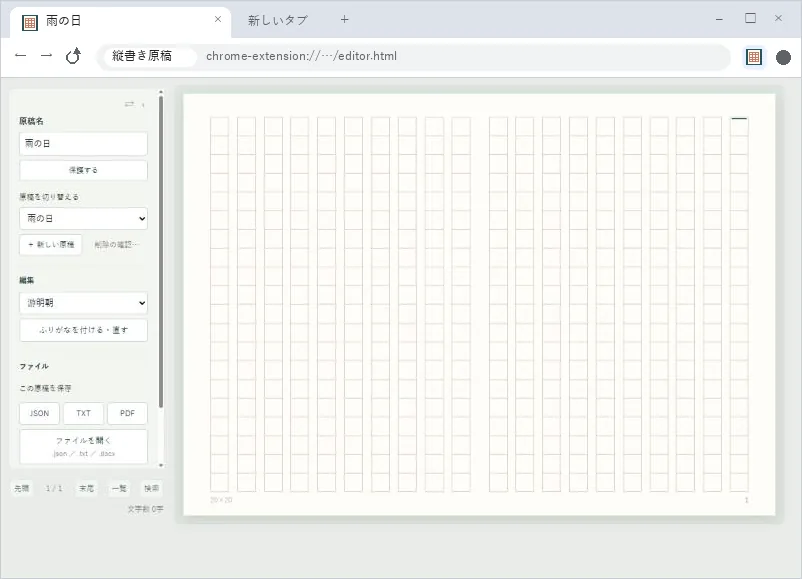
Task: Click the browser back arrow
Action: [x=20, y=55]
